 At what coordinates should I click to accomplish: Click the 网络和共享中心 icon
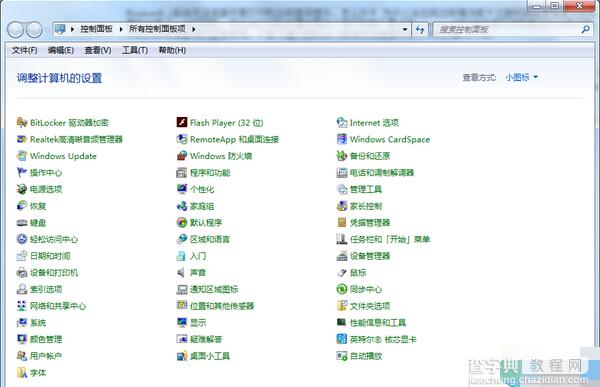tap(22, 306)
